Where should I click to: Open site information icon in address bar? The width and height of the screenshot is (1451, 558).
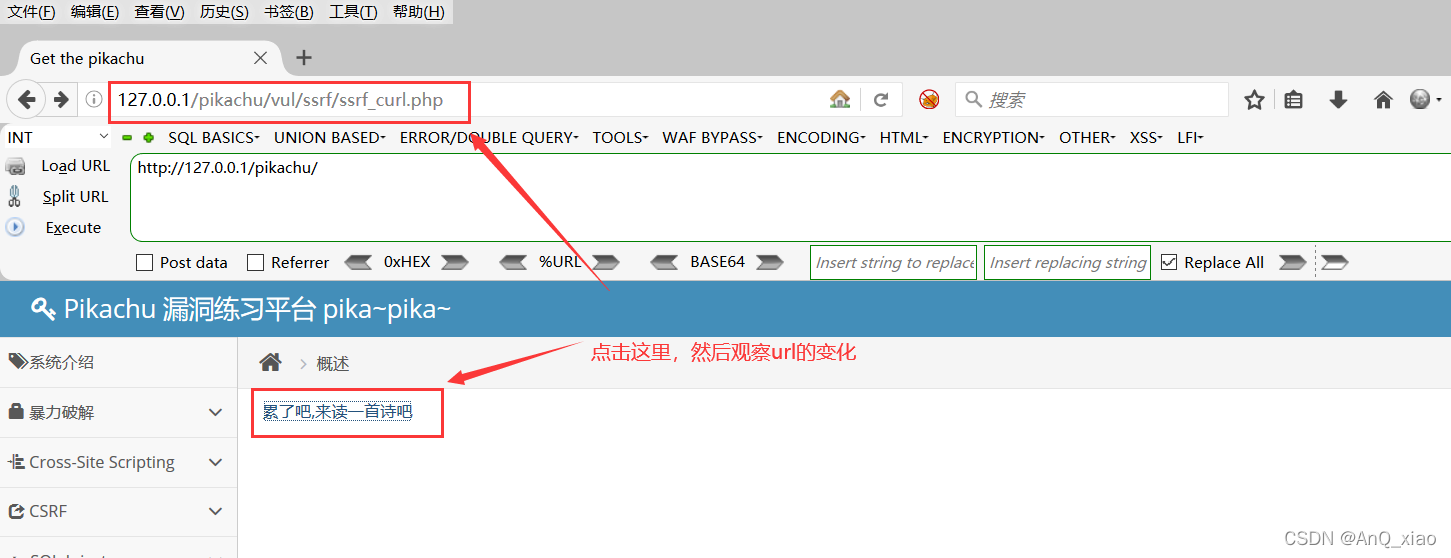click(x=94, y=100)
